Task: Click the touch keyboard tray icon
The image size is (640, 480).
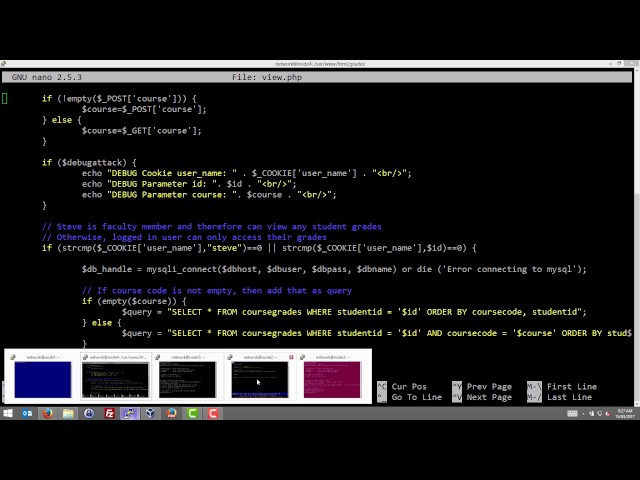Action: tap(572, 414)
